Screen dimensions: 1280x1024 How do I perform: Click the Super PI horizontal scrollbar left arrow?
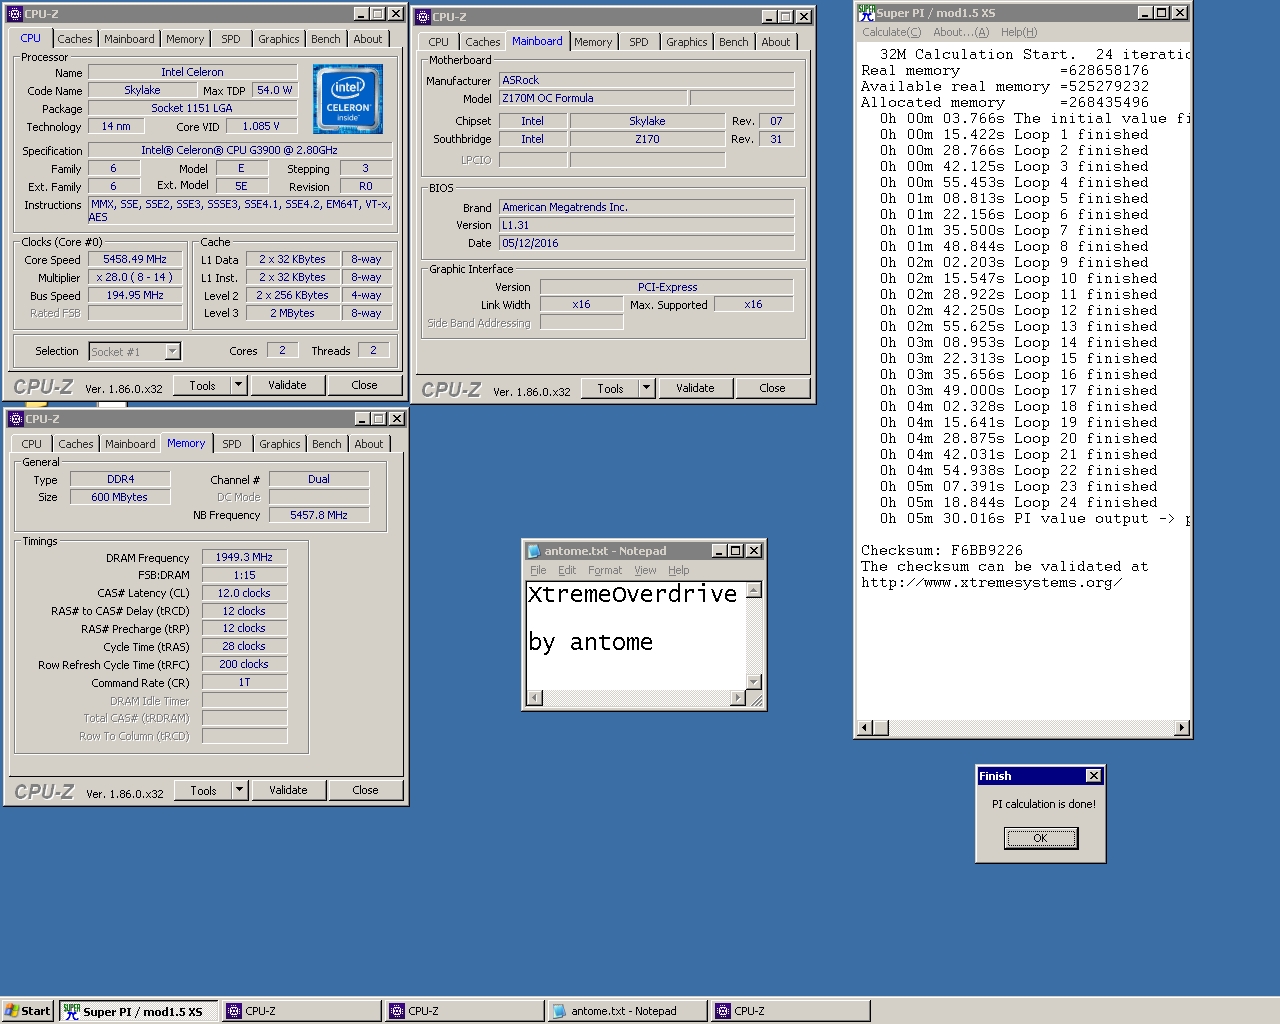[865, 728]
